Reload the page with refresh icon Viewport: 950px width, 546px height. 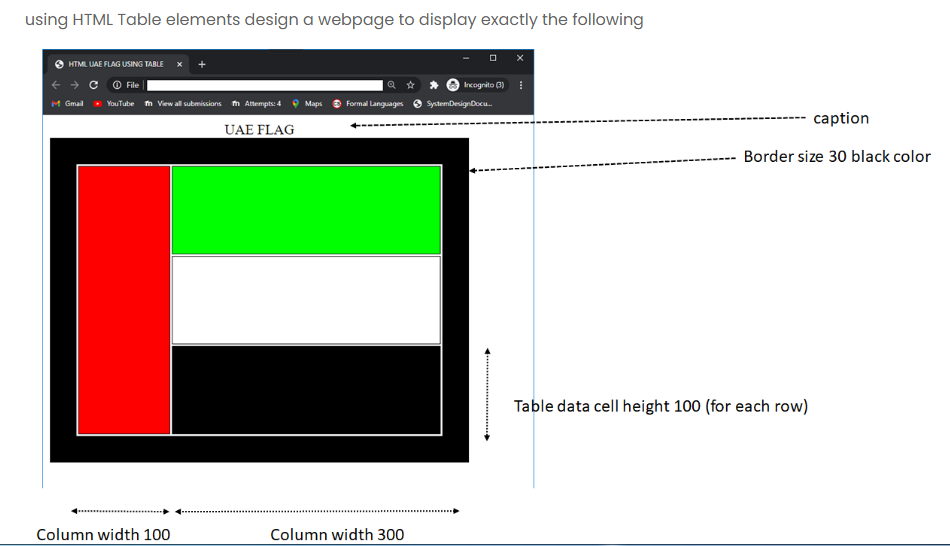click(93, 85)
